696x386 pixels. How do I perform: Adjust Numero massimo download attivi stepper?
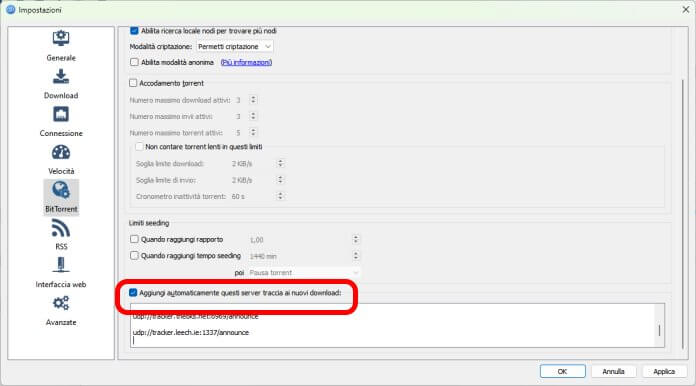tap(253, 100)
